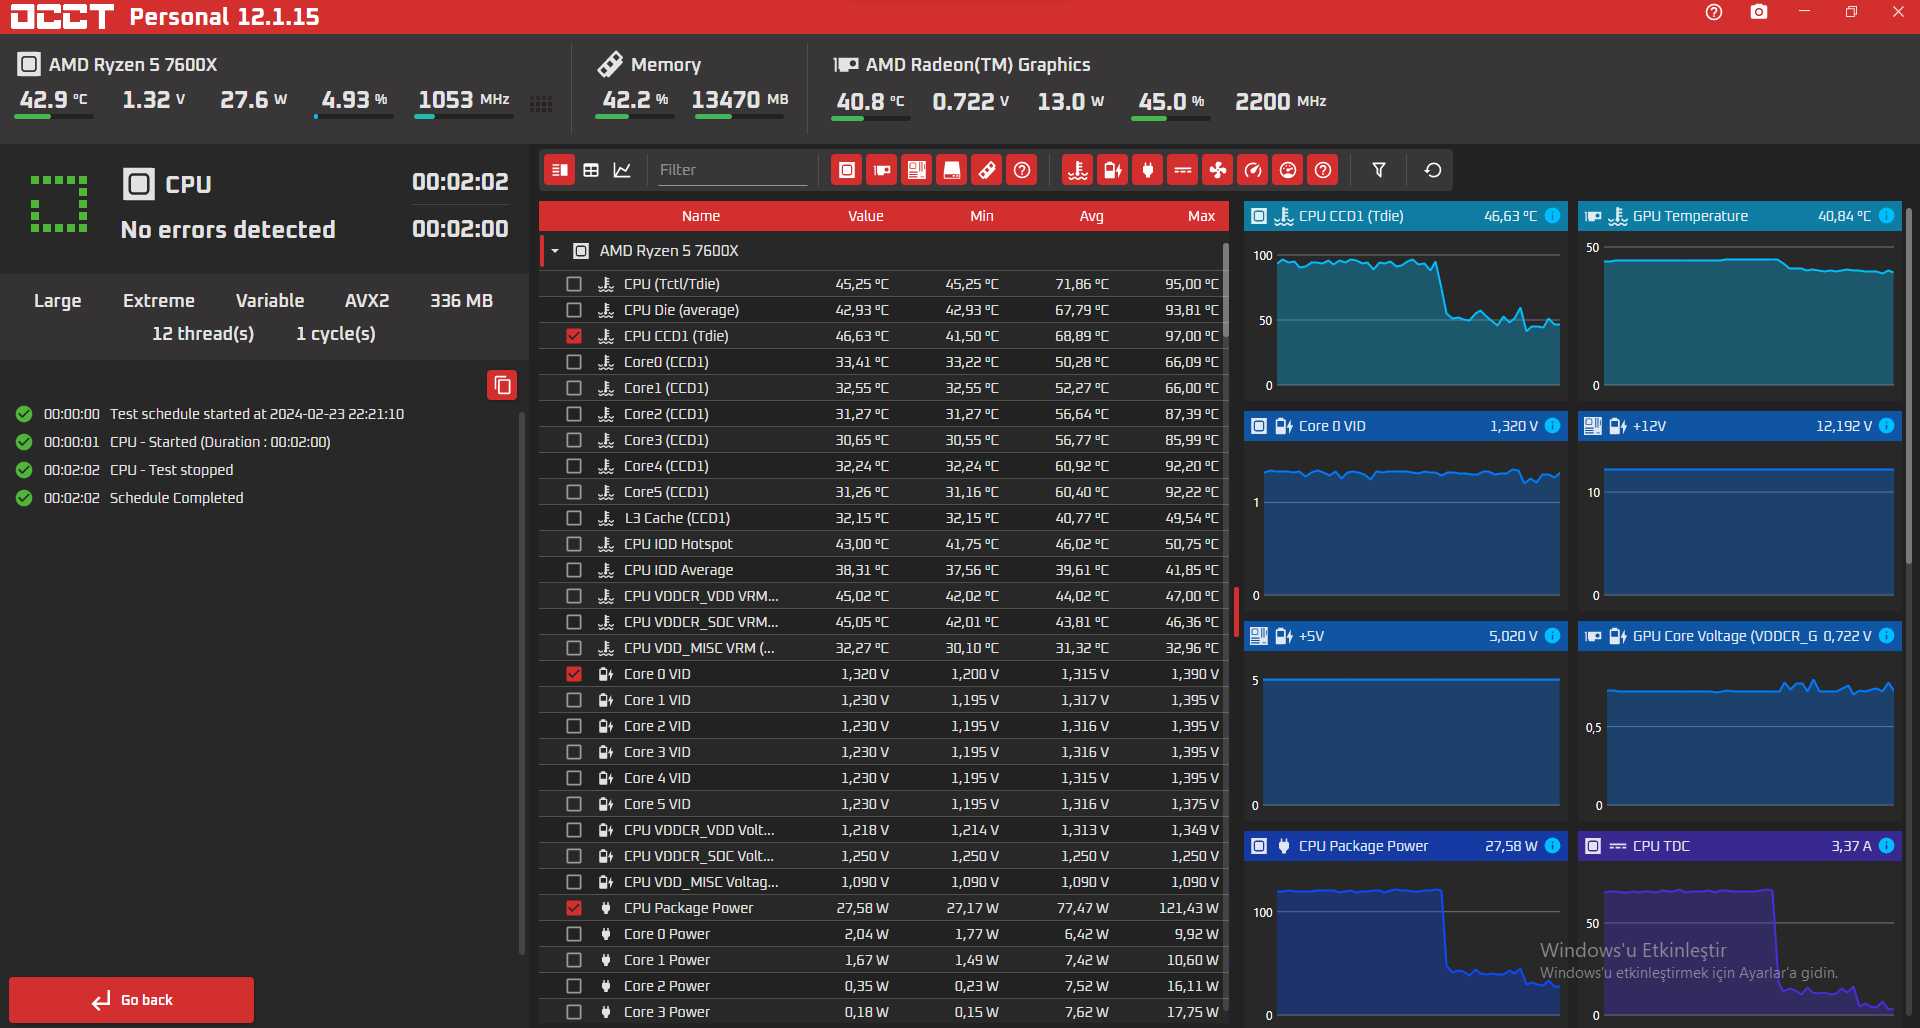1920x1028 pixels.
Task: Take a screenshot with the camera icon
Action: [1759, 12]
